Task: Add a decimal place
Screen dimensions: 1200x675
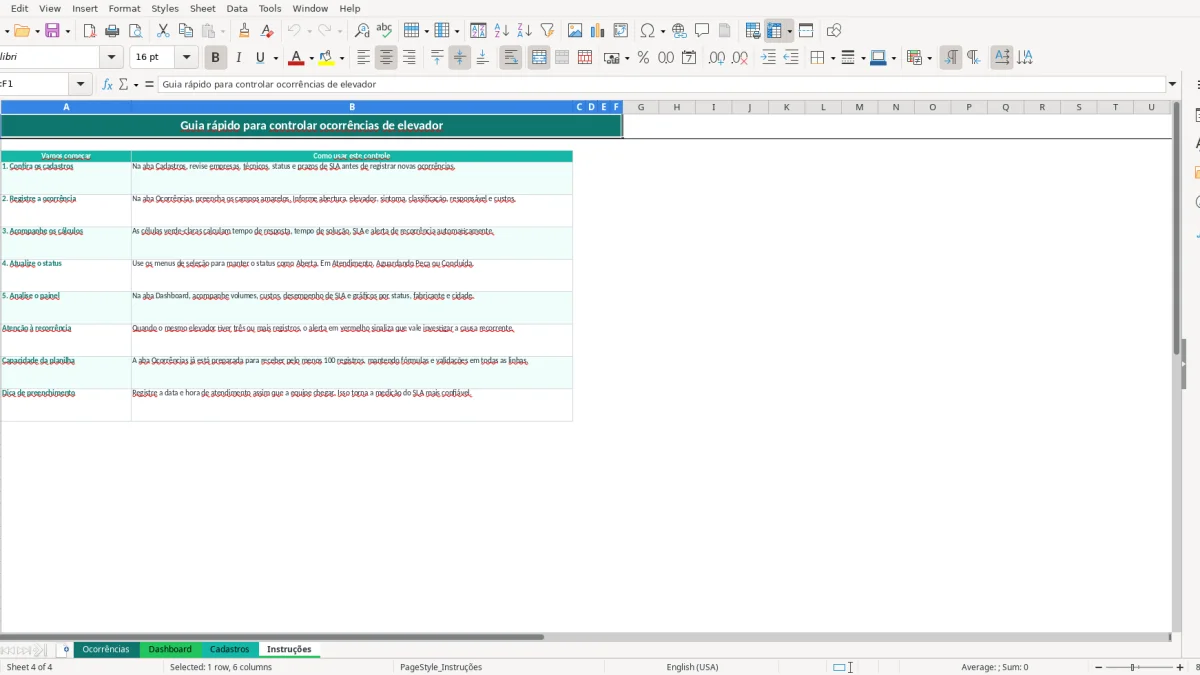Action: coord(717,58)
